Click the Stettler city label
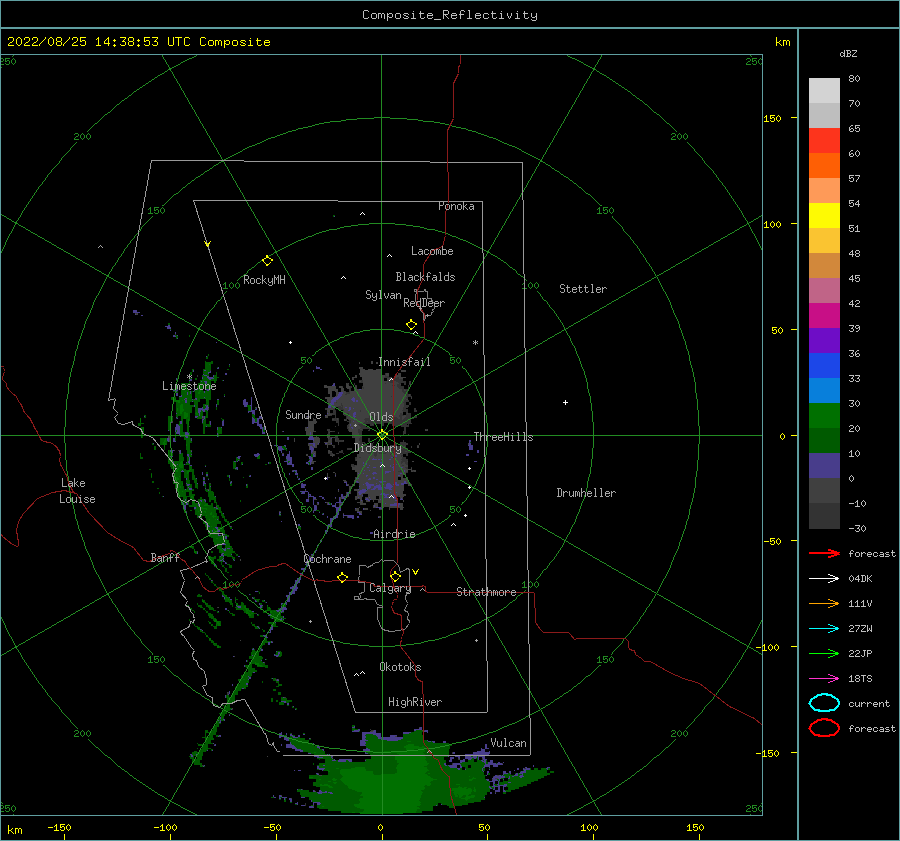Image resolution: width=900 pixels, height=841 pixels. pyautogui.click(x=583, y=289)
